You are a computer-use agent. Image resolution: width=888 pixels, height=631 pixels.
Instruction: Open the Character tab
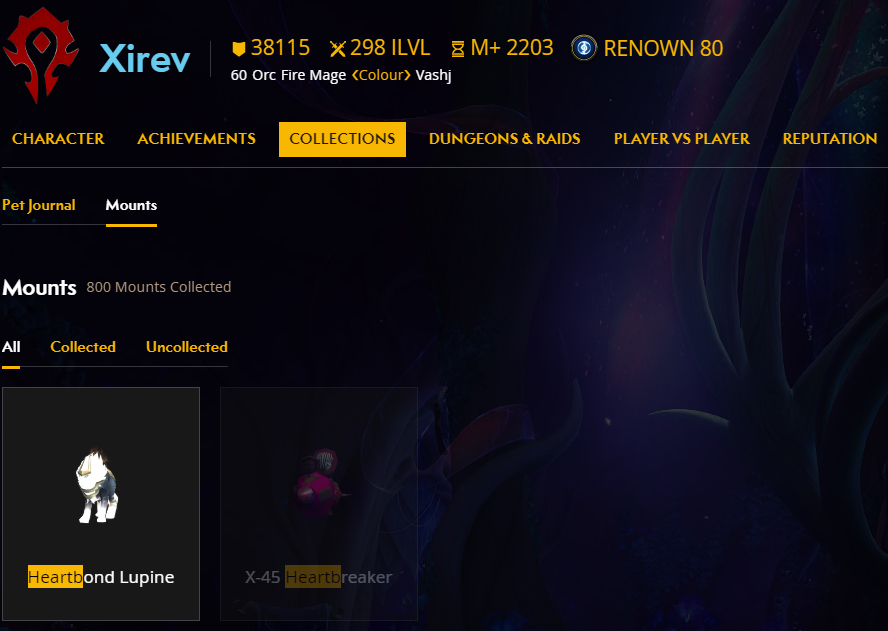click(x=58, y=139)
